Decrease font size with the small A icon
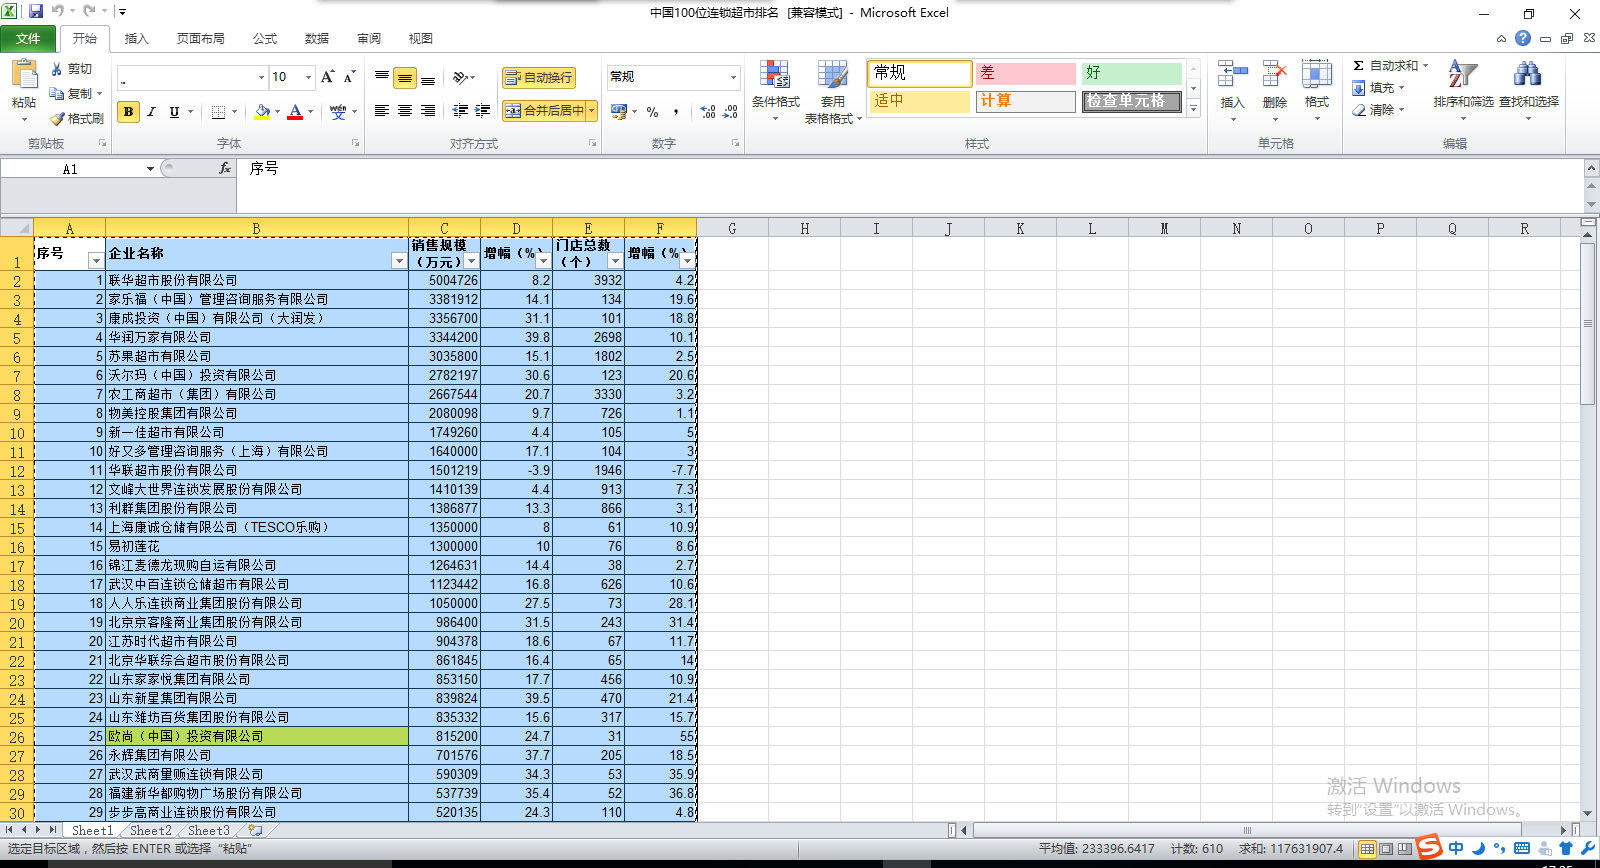 [x=349, y=77]
